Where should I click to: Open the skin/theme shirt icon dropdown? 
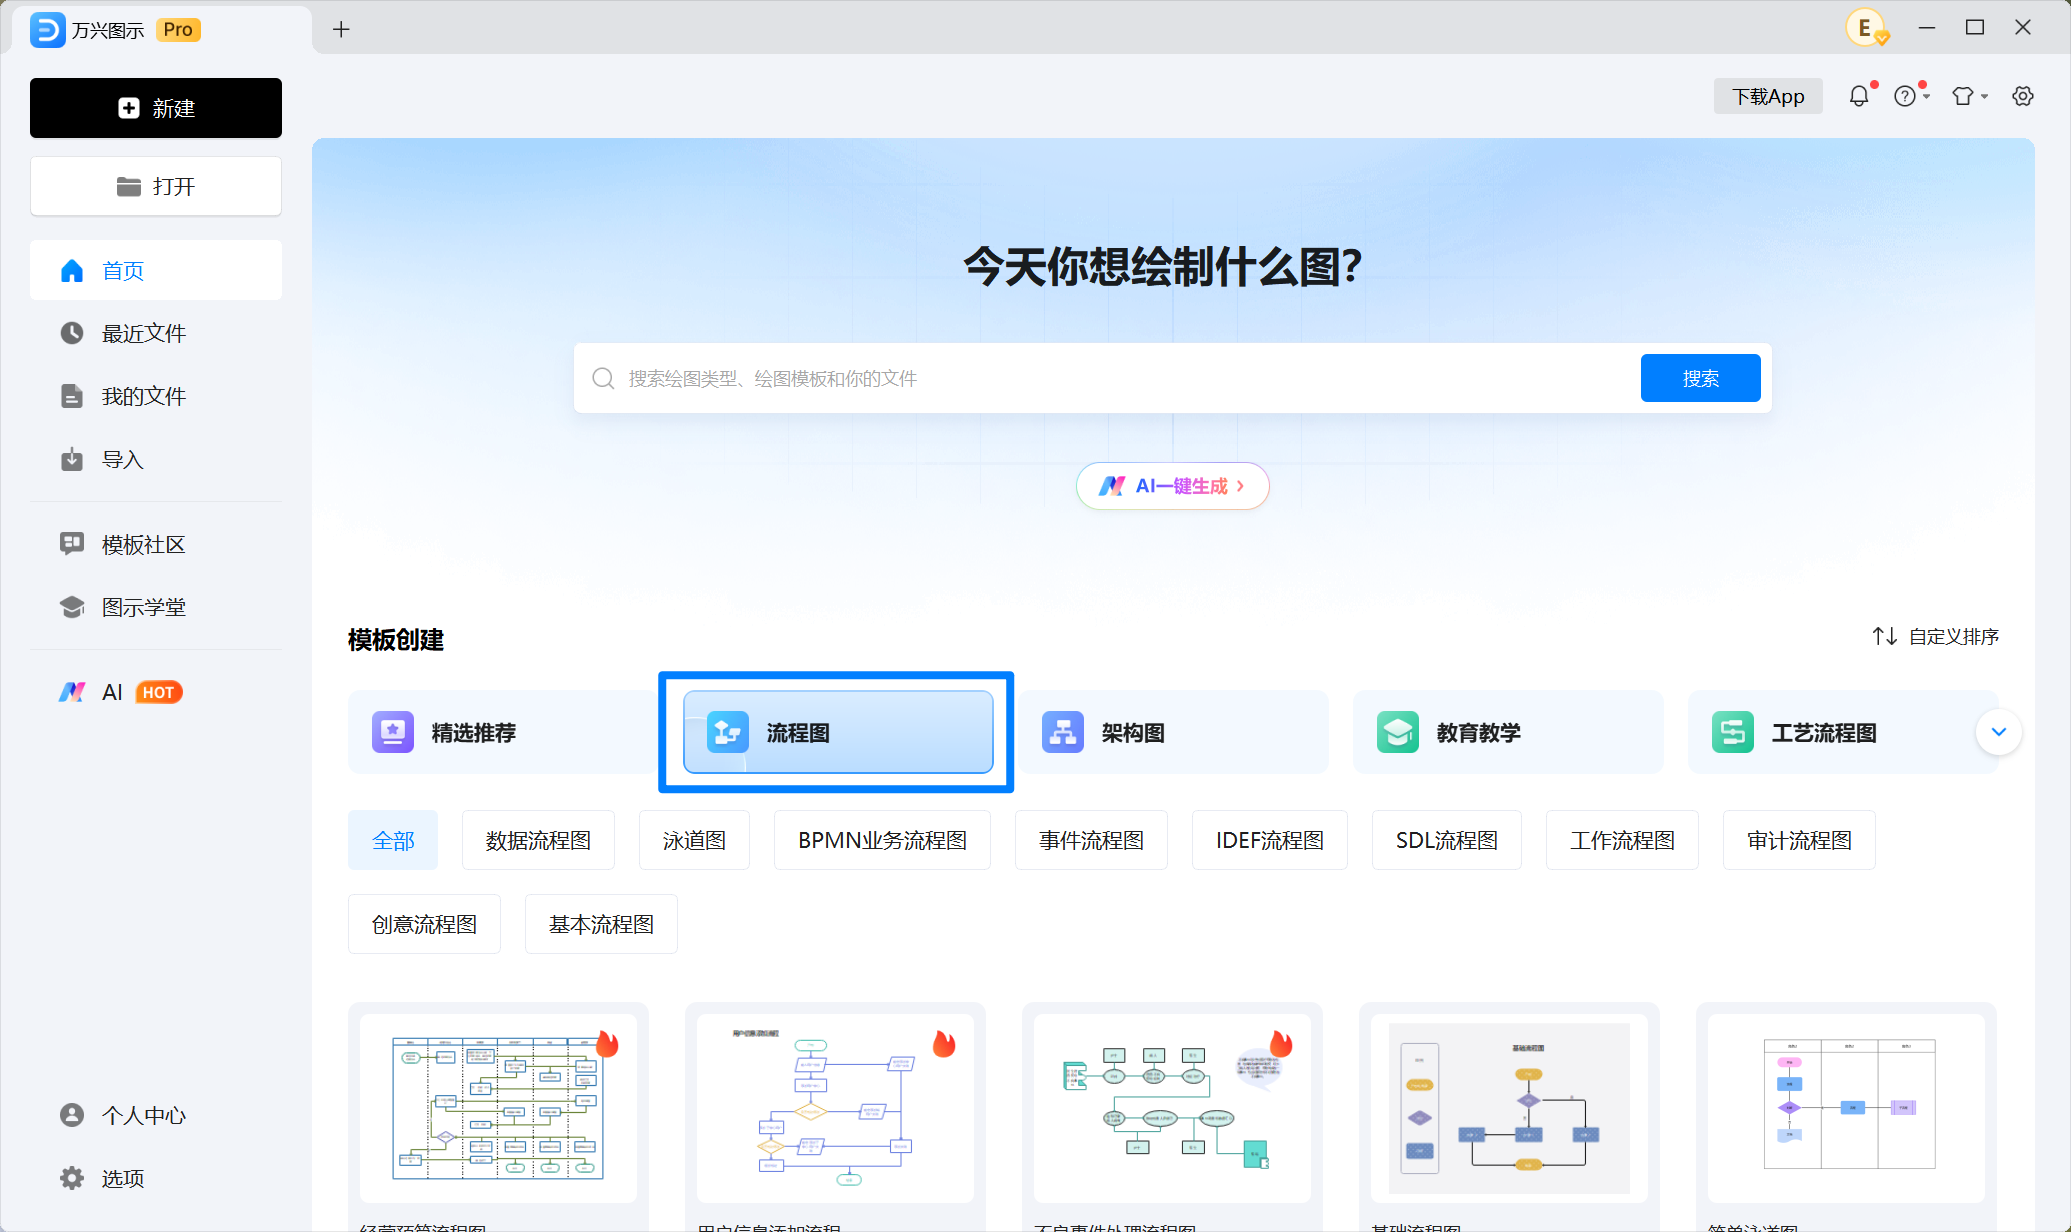click(x=1969, y=96)
